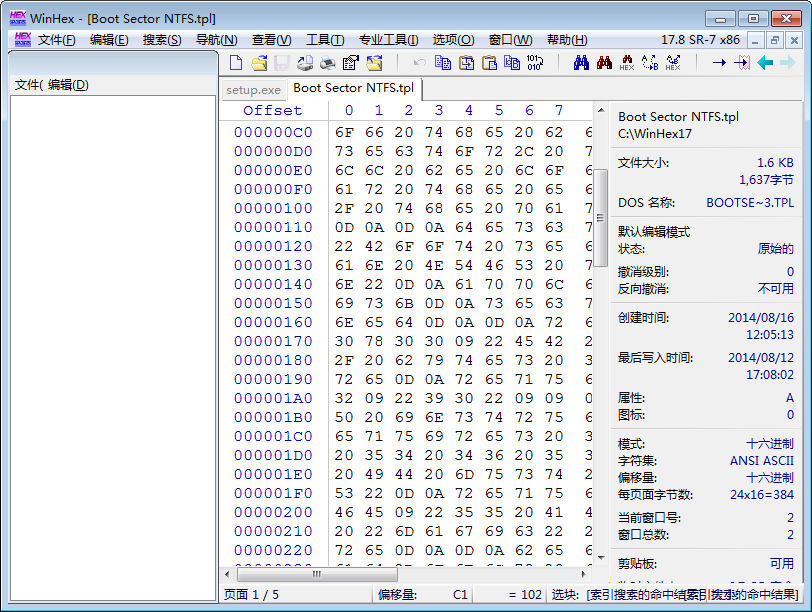The image size is (812, 612).
Task: Select offset row 00000100
Action: click(x=273, y=209)
